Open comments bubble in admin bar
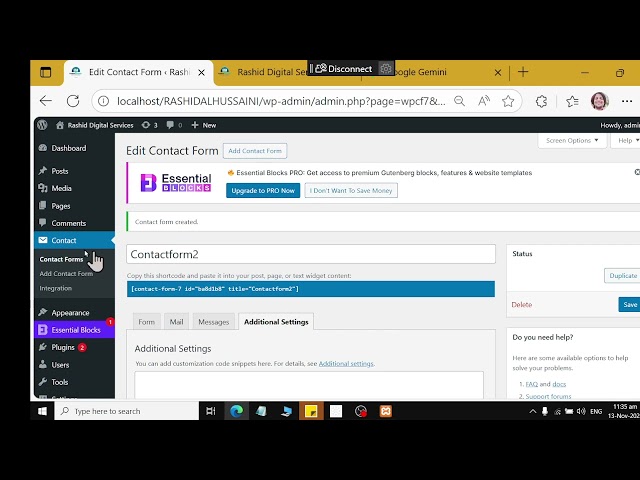 [174, 125]
